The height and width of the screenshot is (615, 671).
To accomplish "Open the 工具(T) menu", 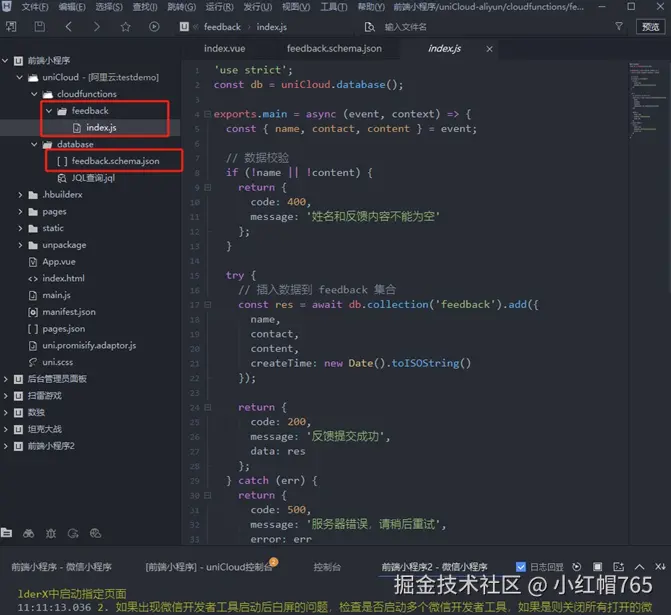I will tap(334, 7).
